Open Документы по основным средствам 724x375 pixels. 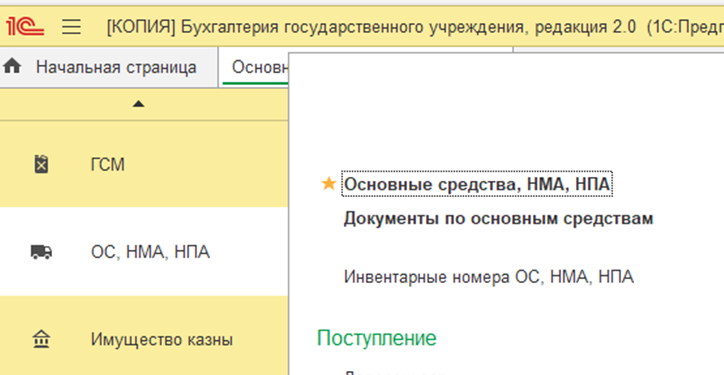498,218
